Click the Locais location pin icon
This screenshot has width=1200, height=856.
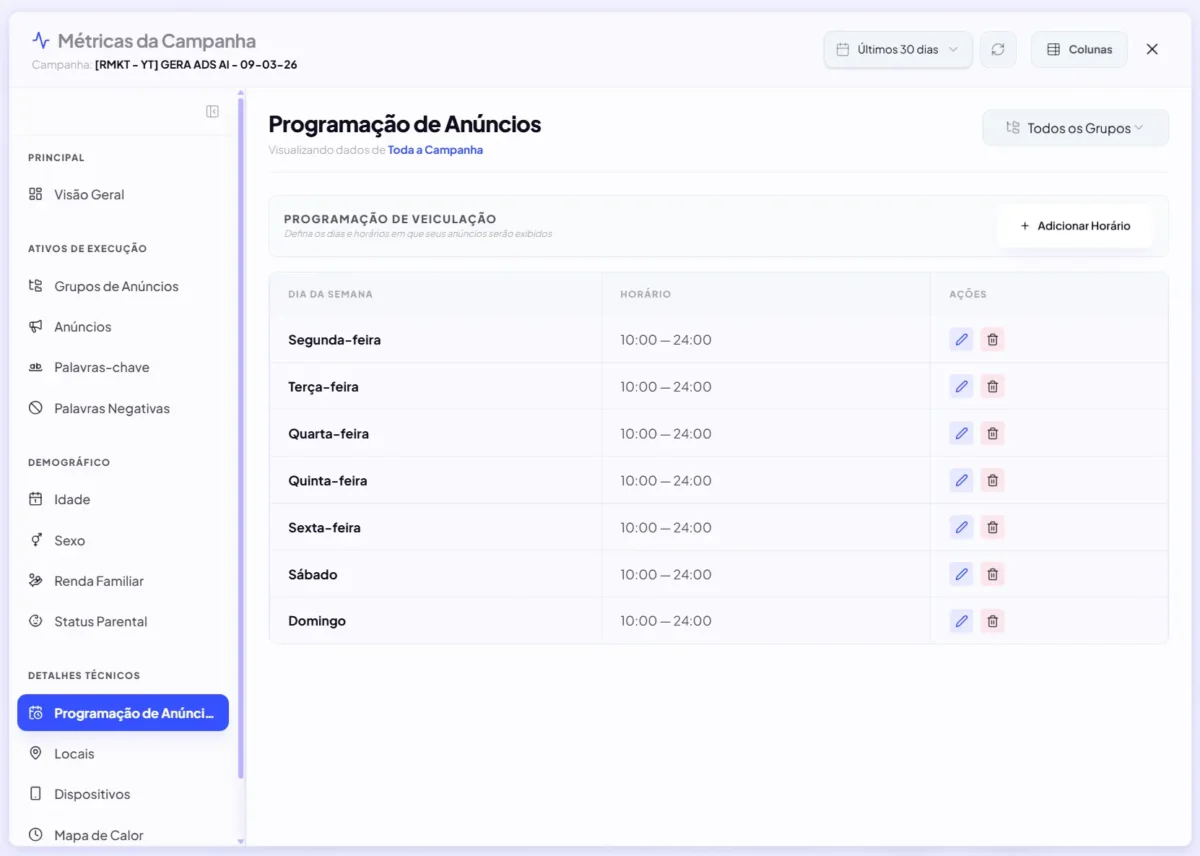click(x=37, y=753)
